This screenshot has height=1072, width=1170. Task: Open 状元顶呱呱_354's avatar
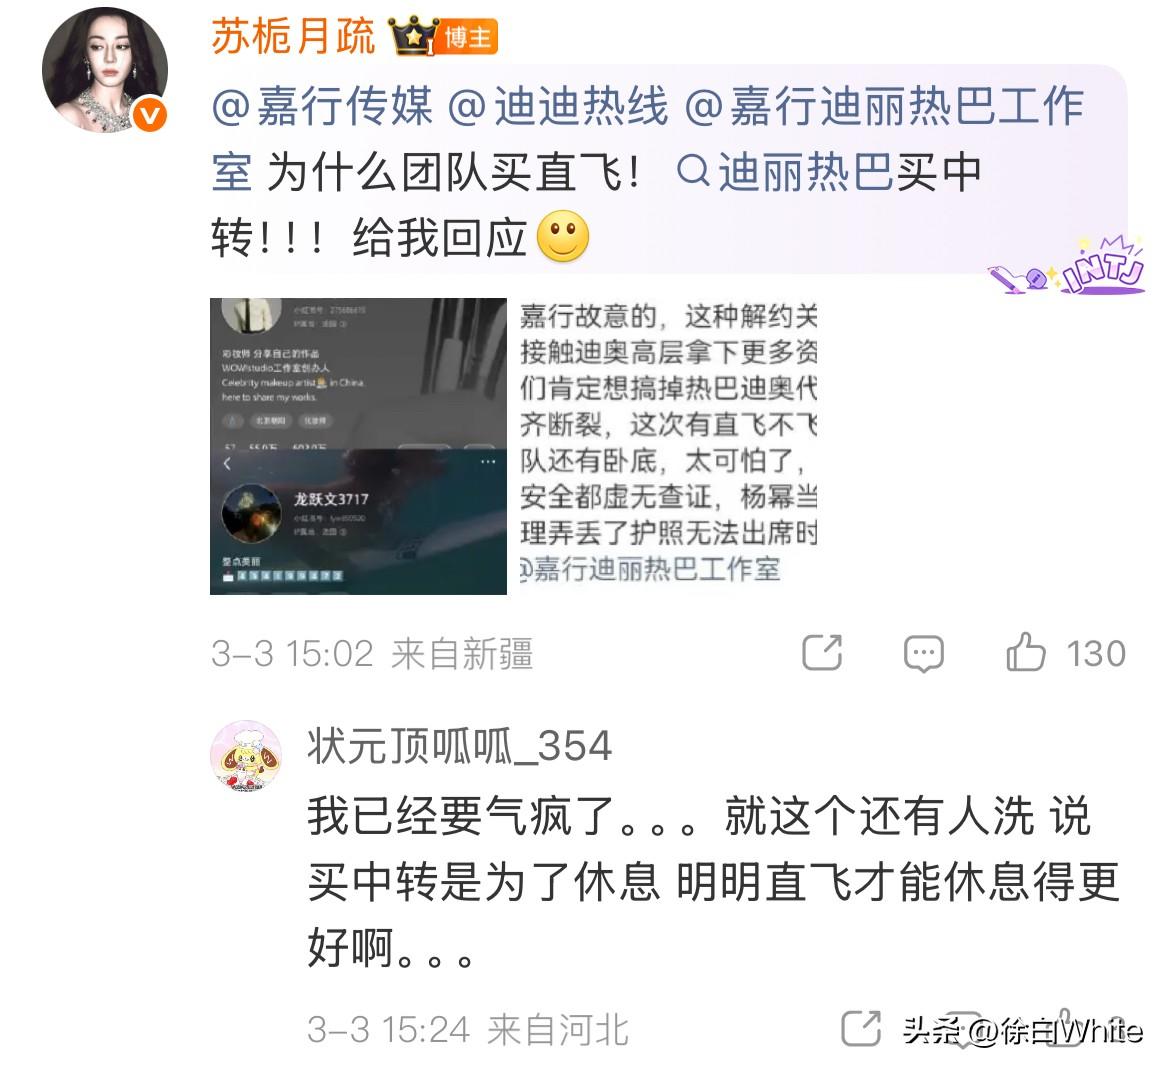click(246, 755)
